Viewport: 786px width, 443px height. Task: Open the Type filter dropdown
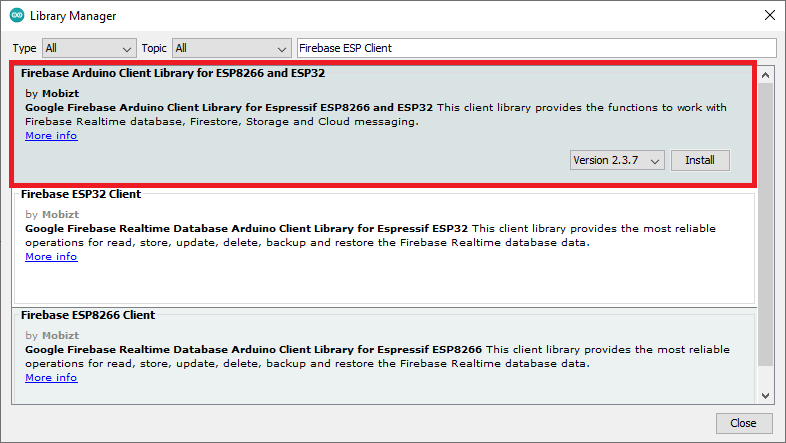tap(89, 48)
